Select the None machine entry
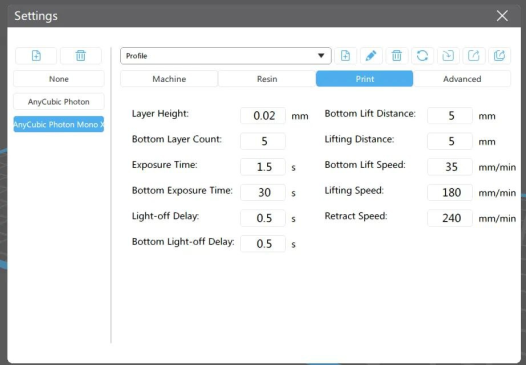 [x=59, y=79]
